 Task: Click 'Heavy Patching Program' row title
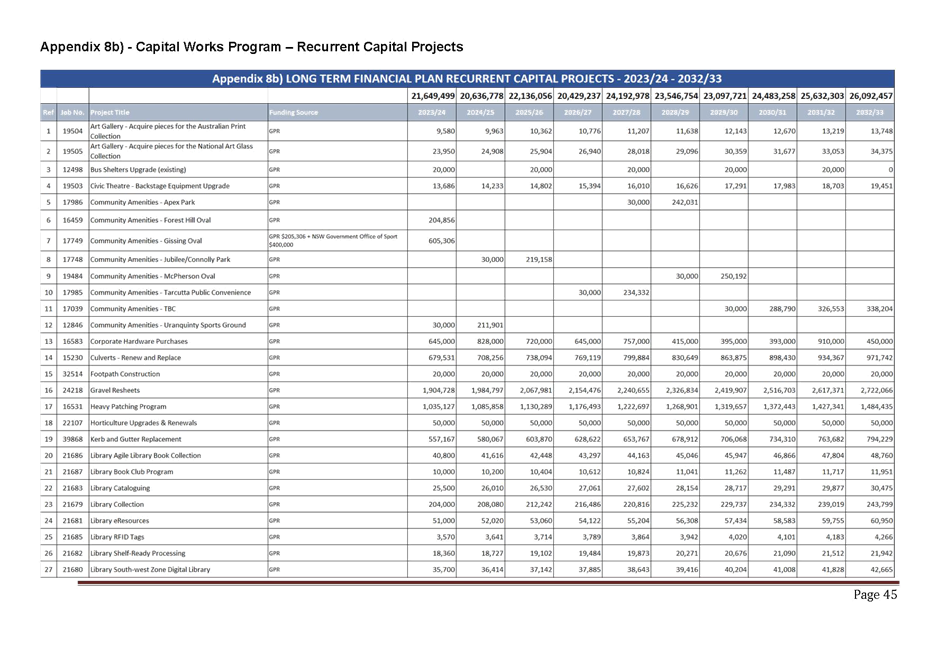coord(128,407)
